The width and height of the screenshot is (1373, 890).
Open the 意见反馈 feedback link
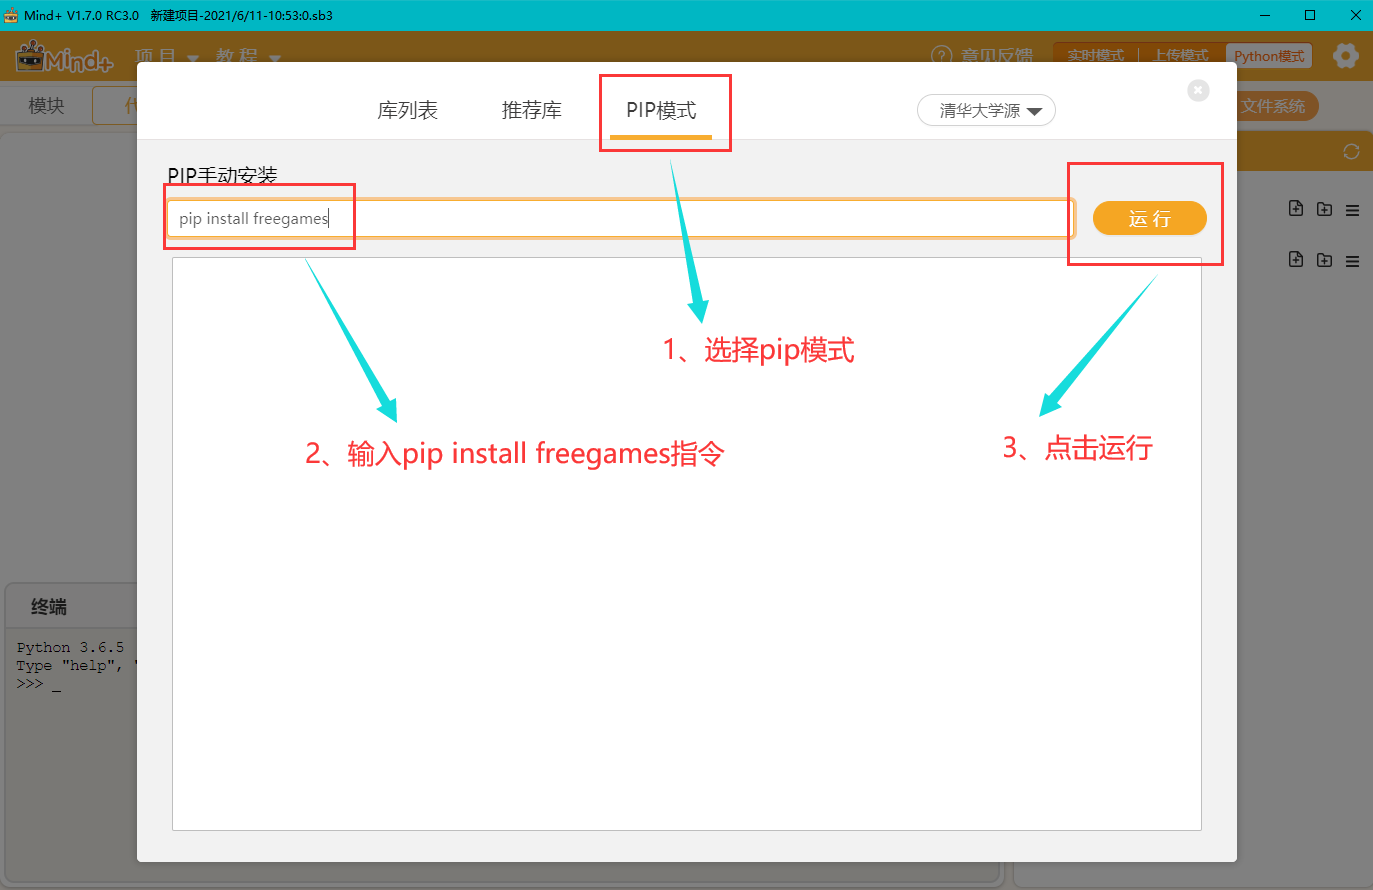(982, 56)
